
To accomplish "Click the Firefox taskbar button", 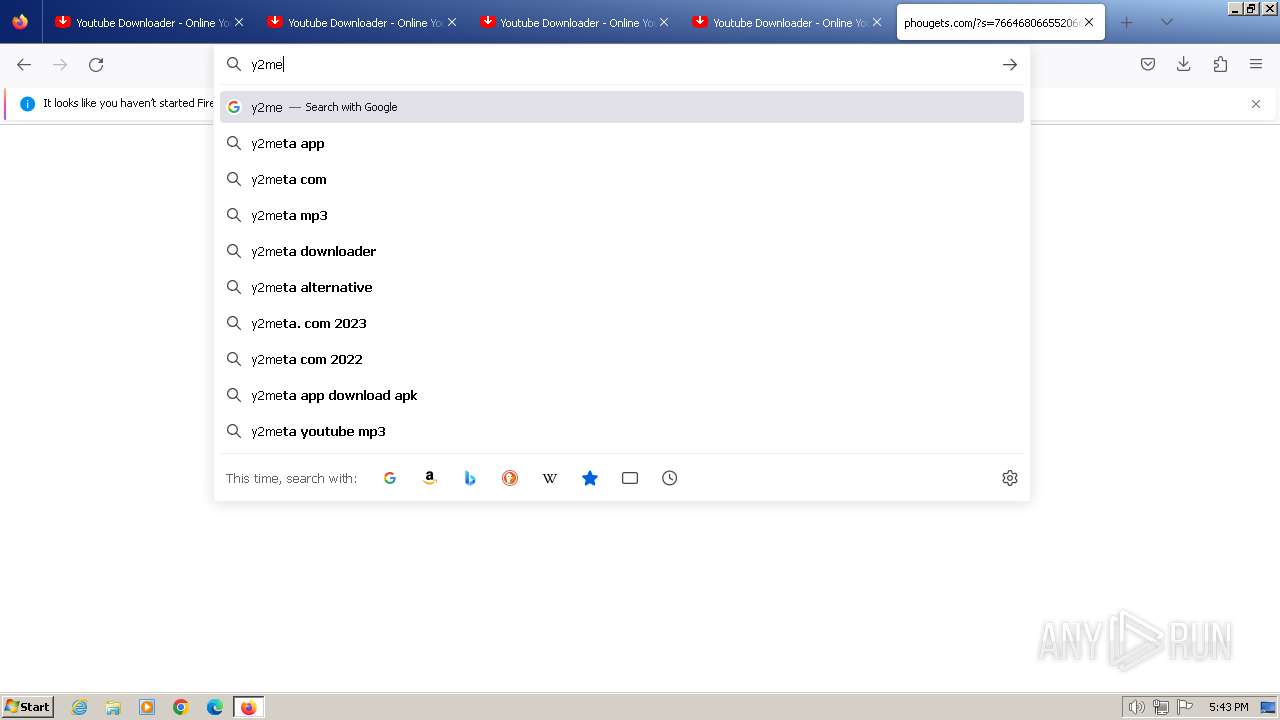I will [248, 707].
